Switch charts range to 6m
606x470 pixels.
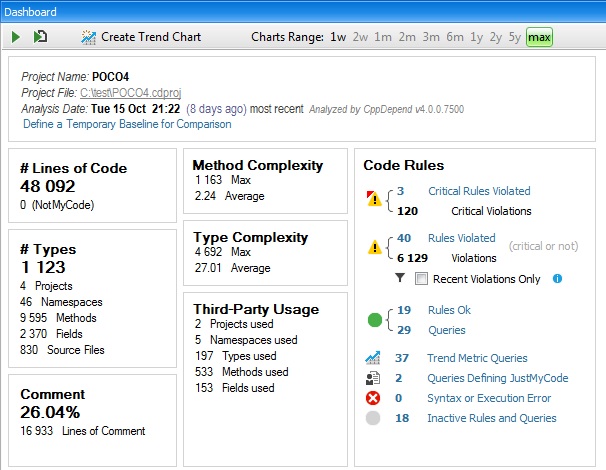455,37
